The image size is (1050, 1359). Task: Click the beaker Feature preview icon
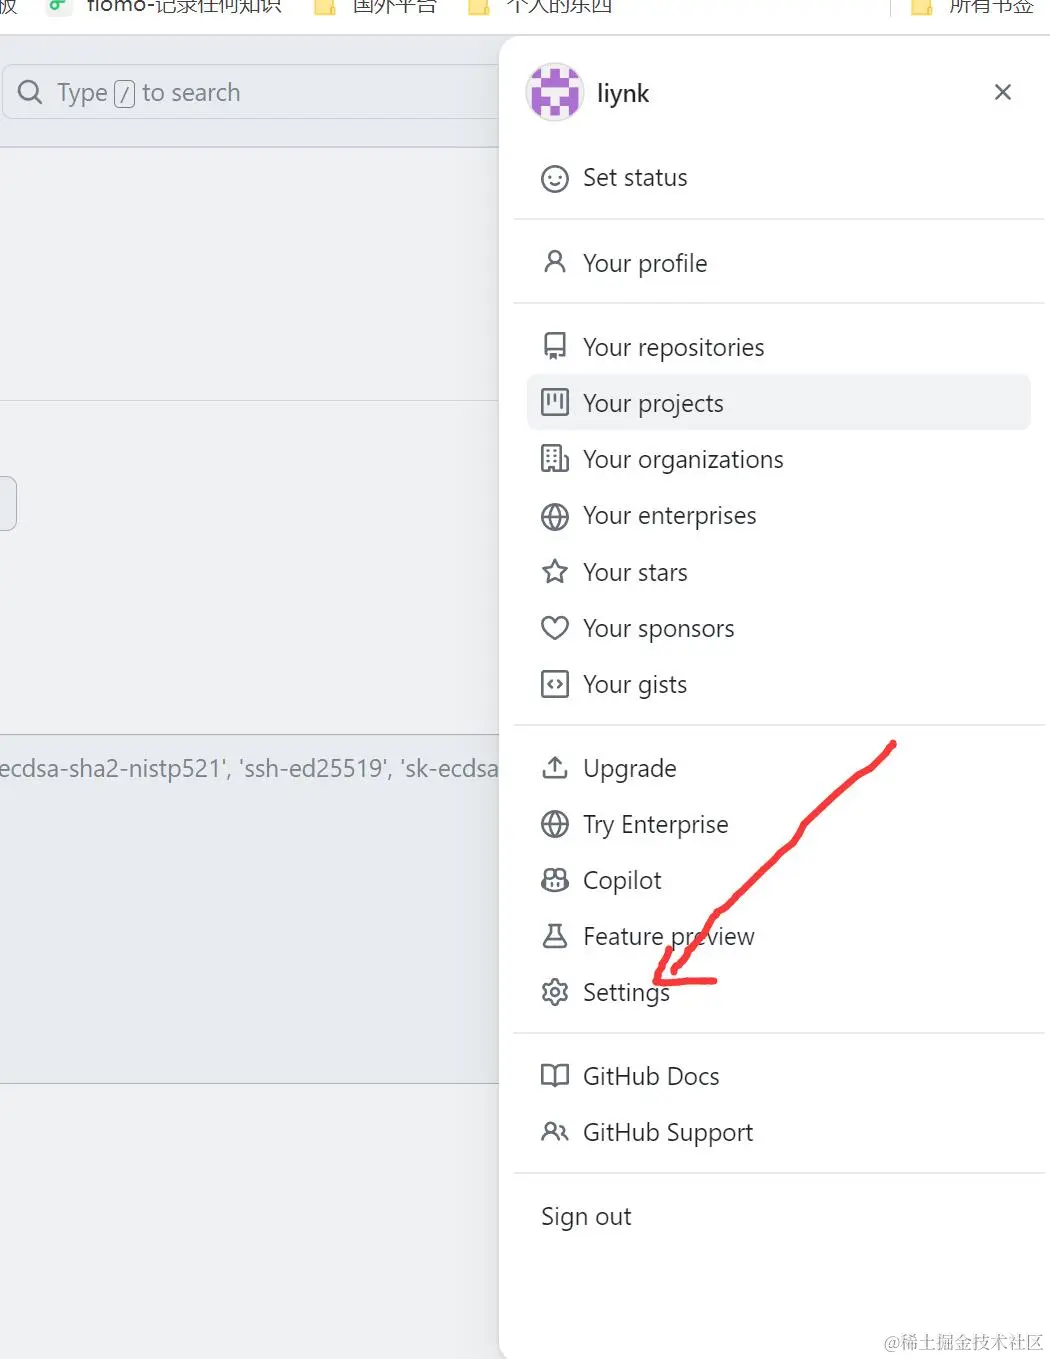click(x=554, y=936)
